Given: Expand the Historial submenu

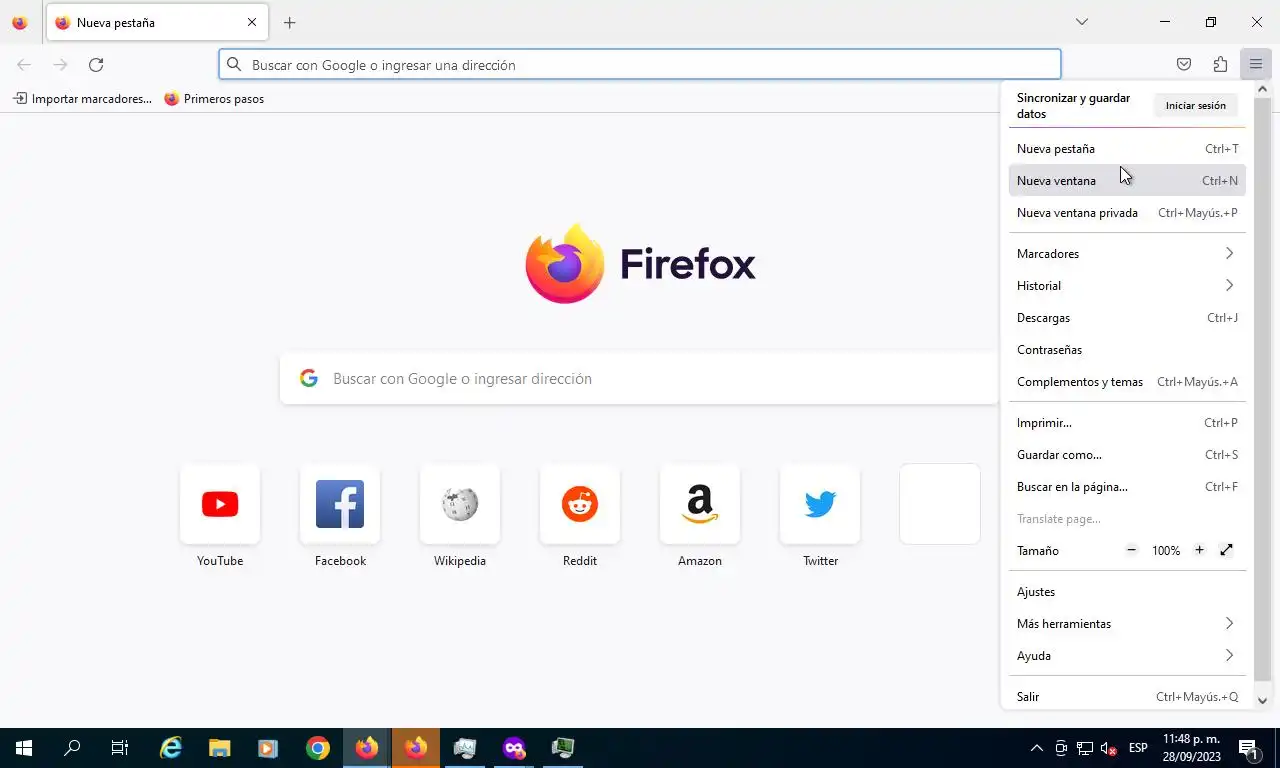Looking at the screenshot, I should [1127, 286].
